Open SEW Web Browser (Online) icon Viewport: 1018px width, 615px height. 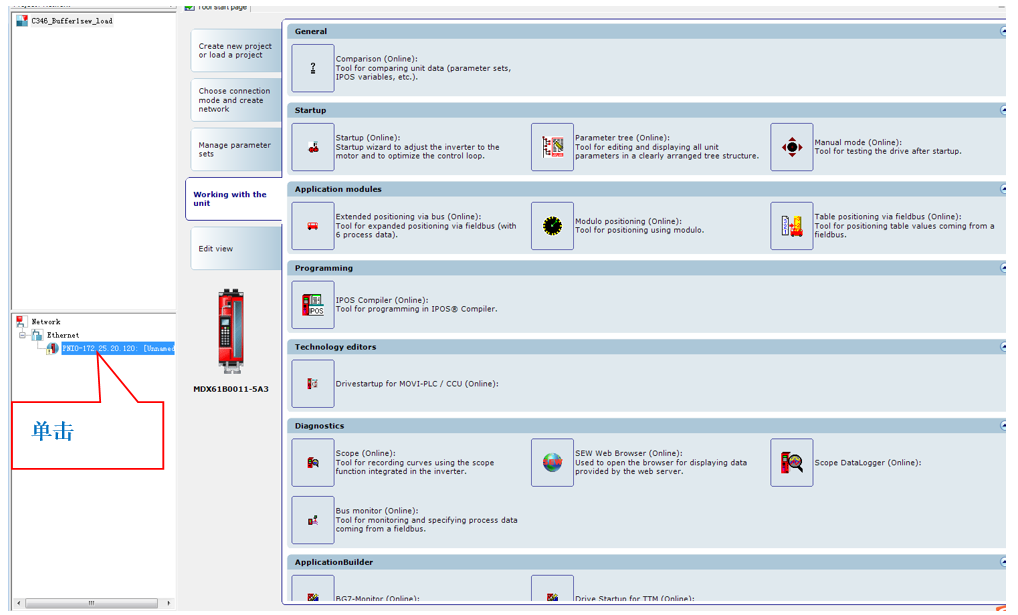[552, 463]
